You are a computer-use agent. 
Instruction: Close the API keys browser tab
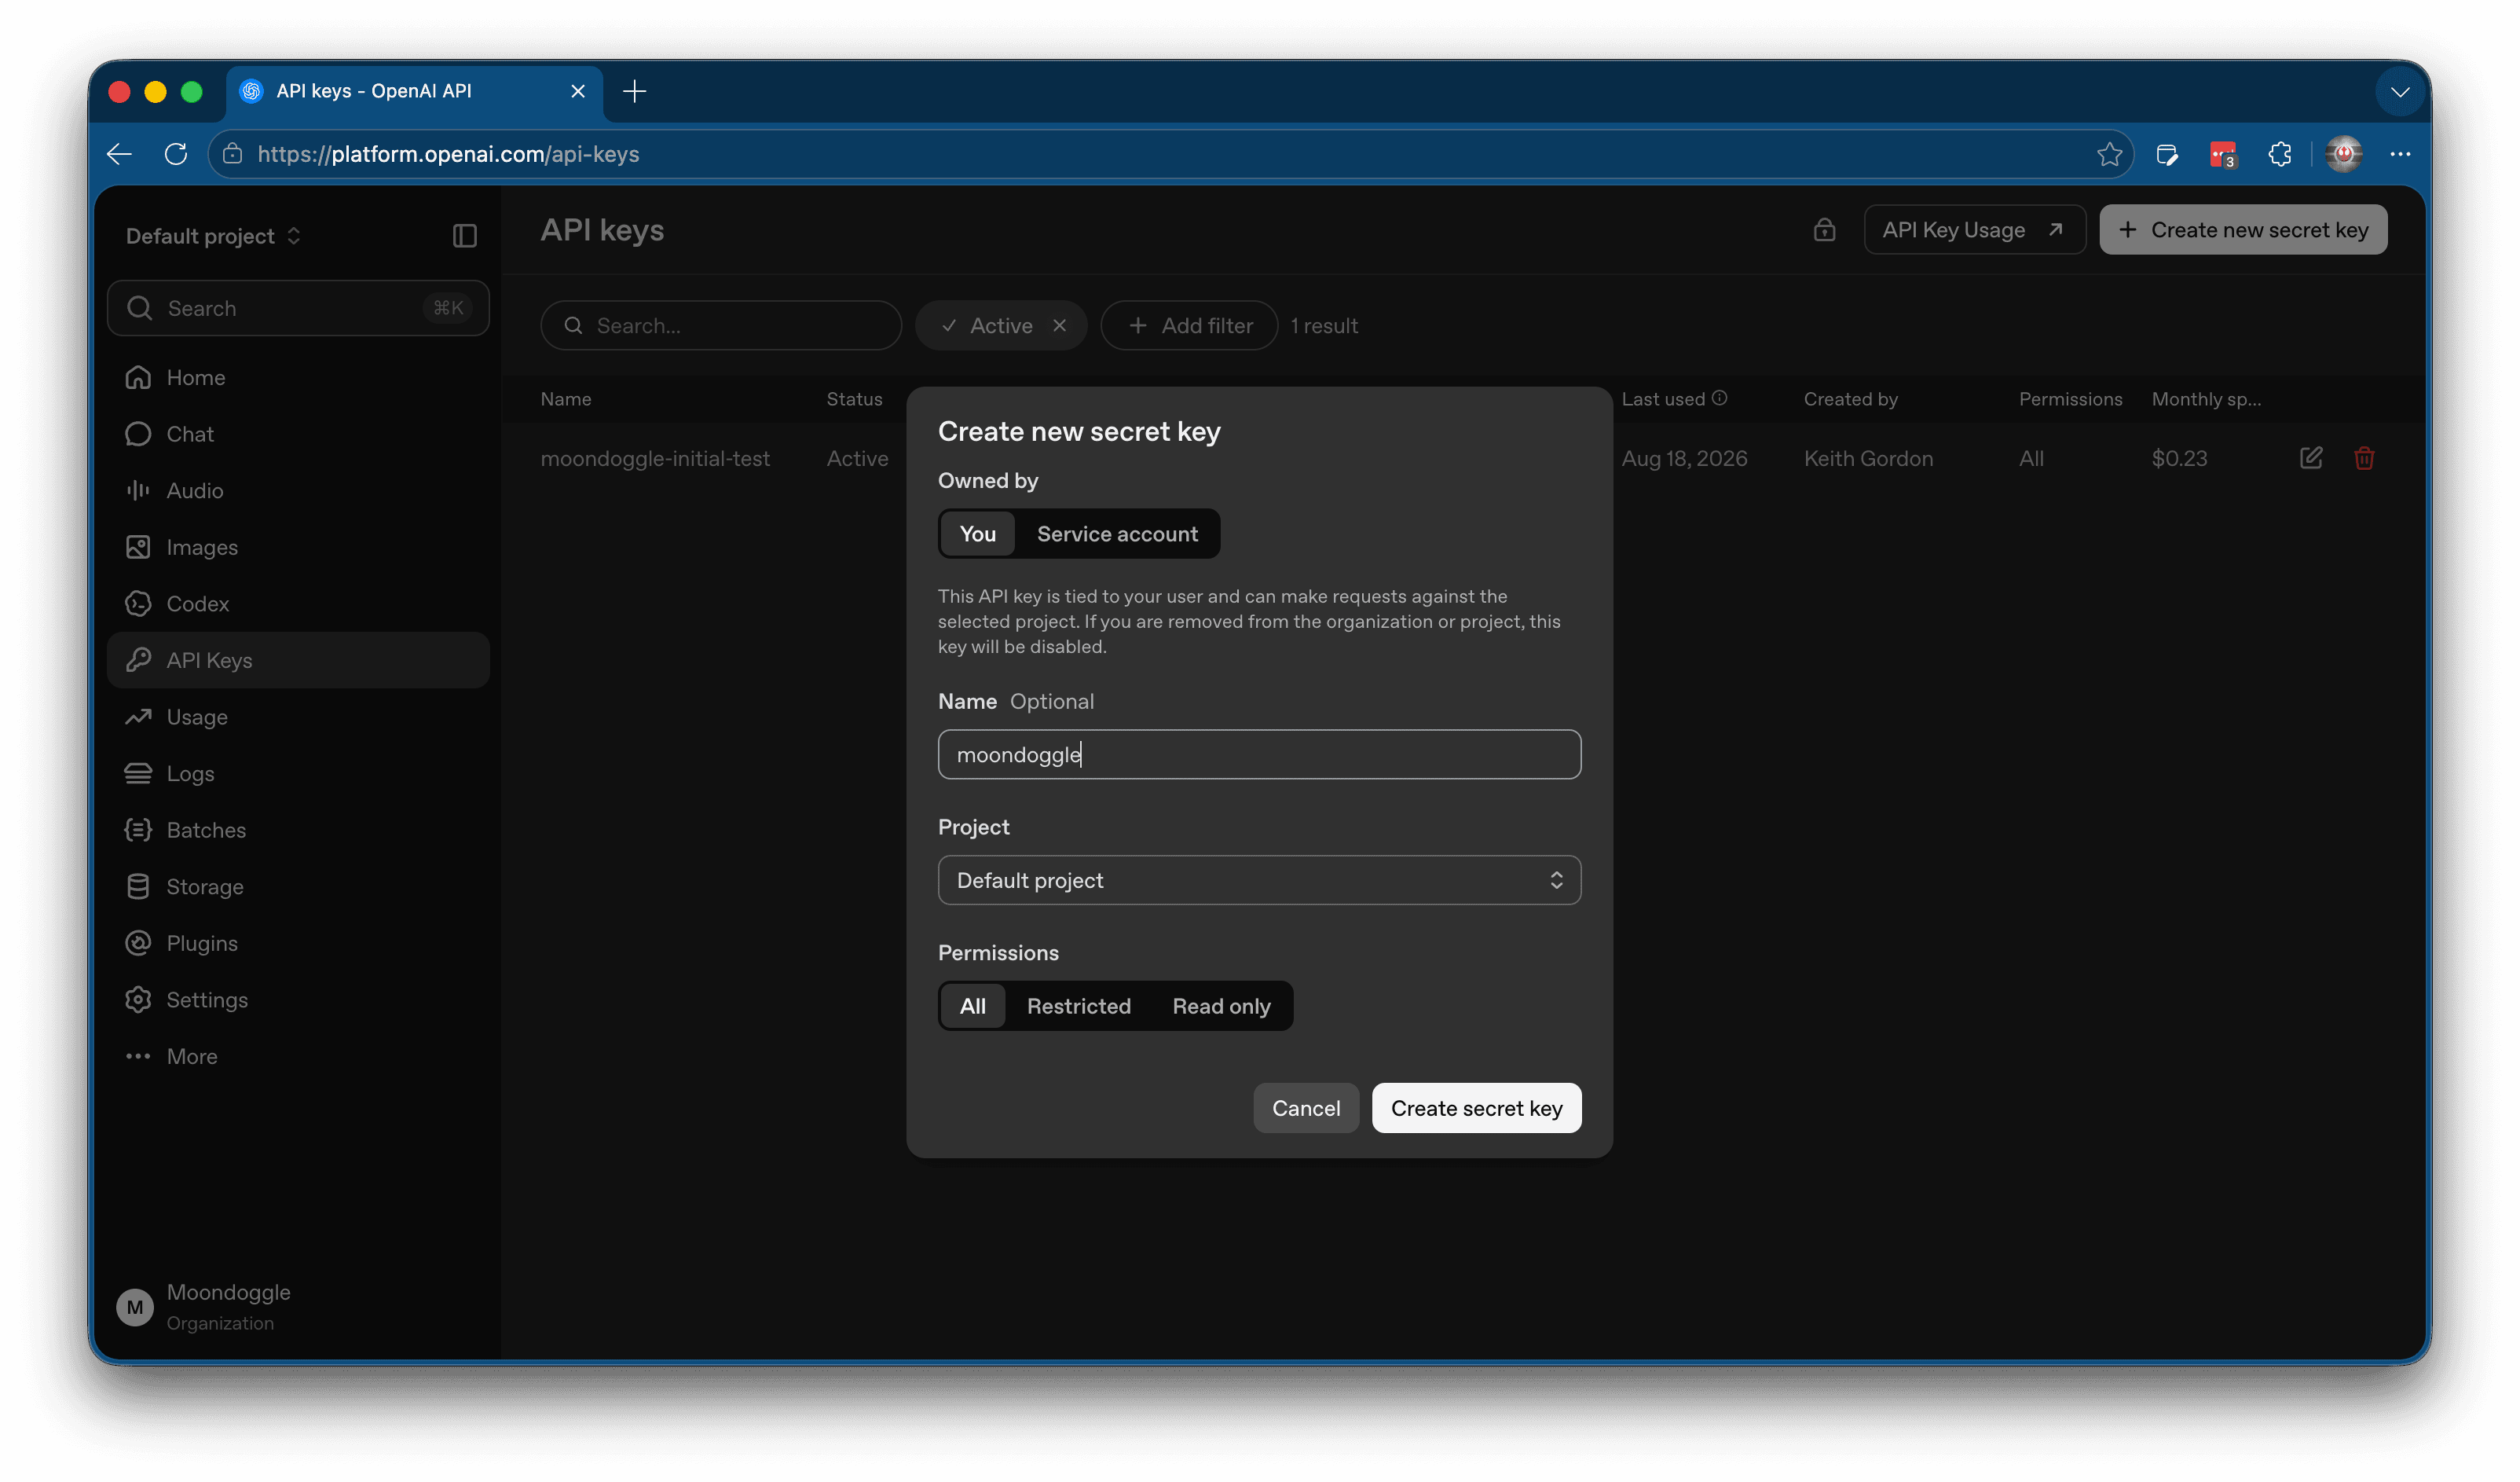pyautogui.click(x=577, y=92)
